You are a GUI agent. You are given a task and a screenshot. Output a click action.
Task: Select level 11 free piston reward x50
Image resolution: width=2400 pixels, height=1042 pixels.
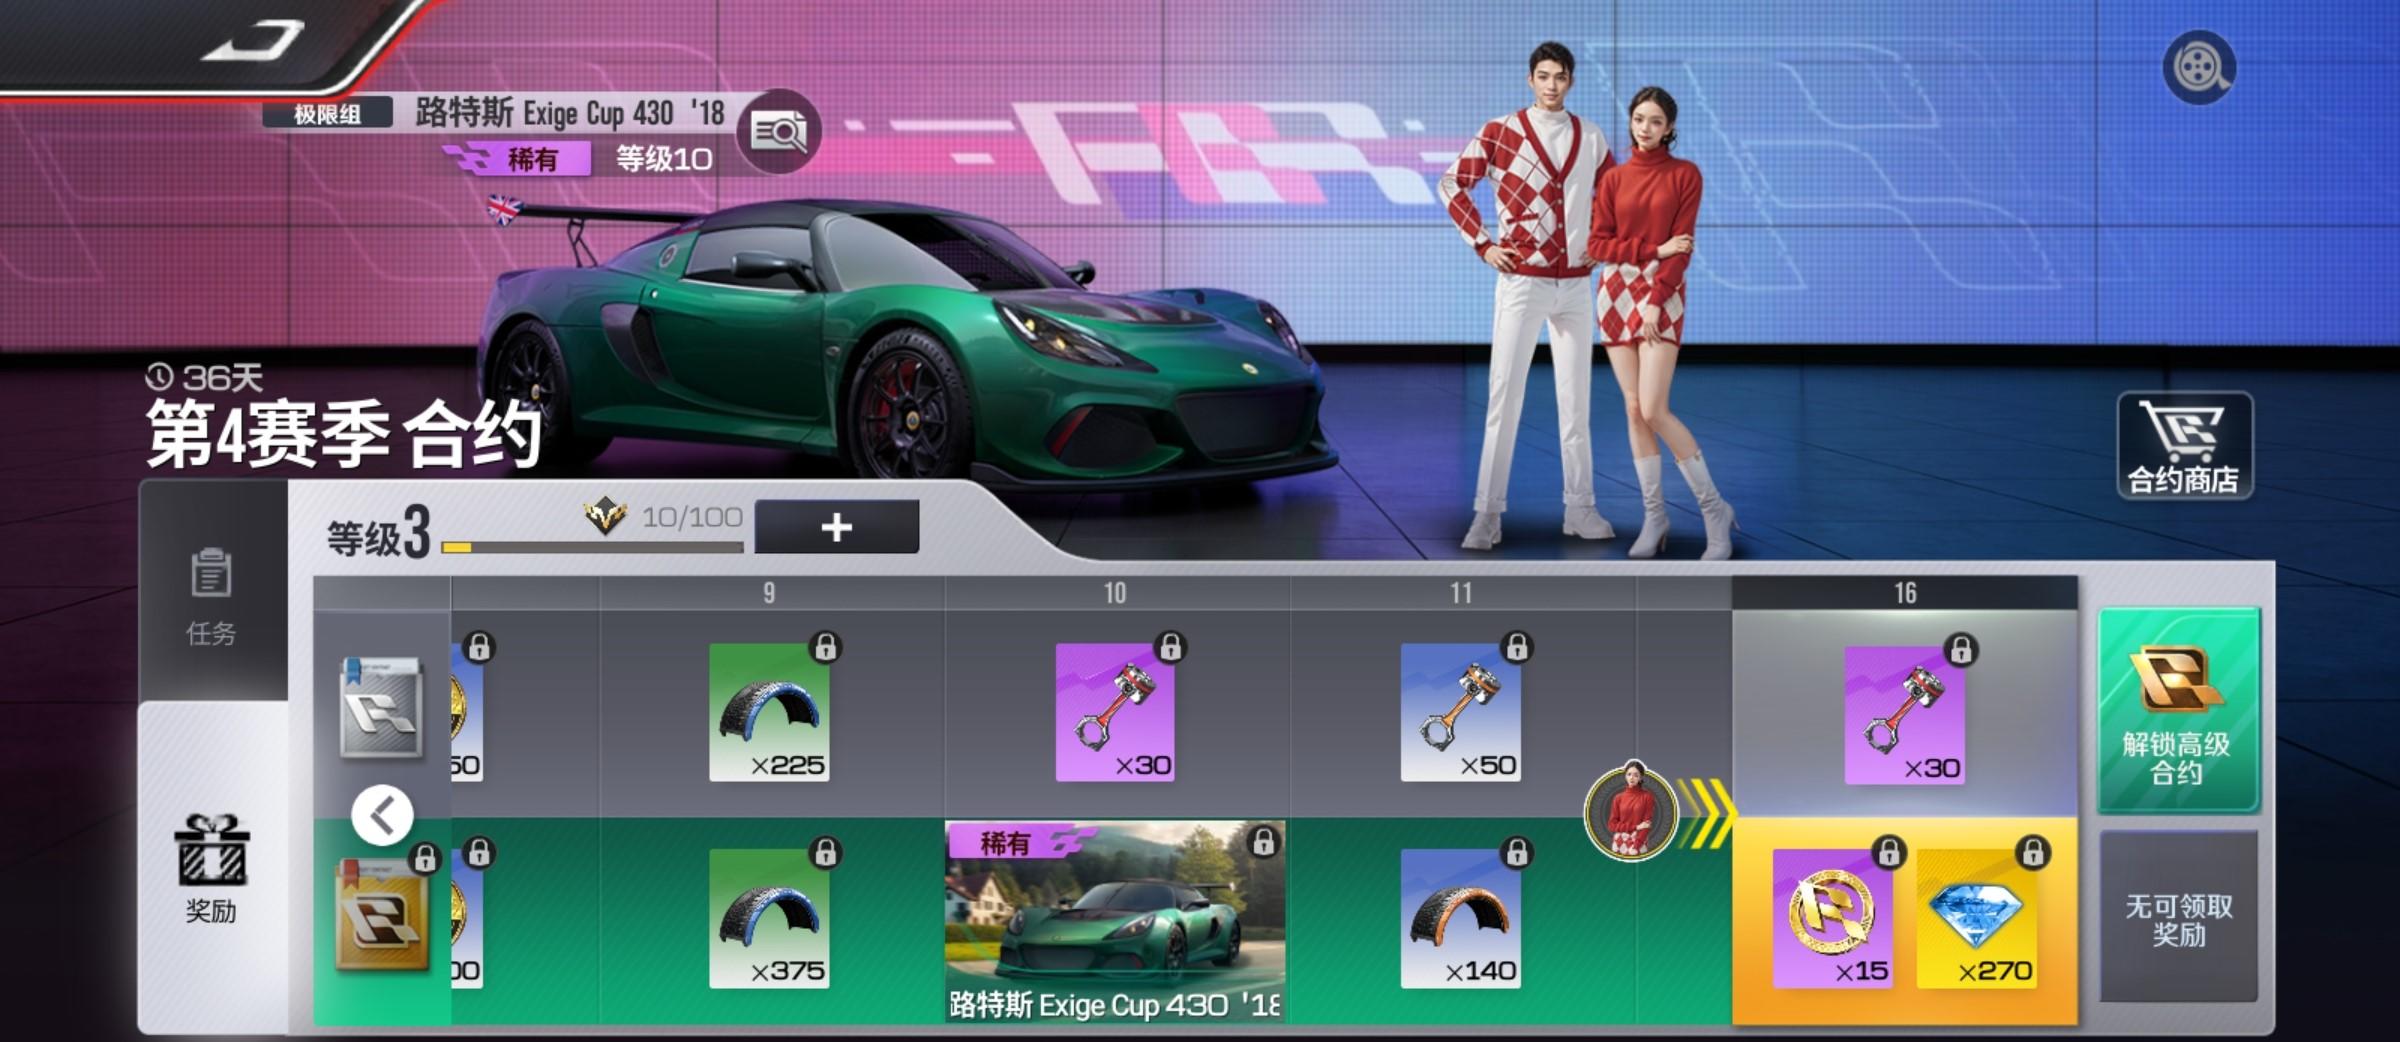[x=1461, y=712]
